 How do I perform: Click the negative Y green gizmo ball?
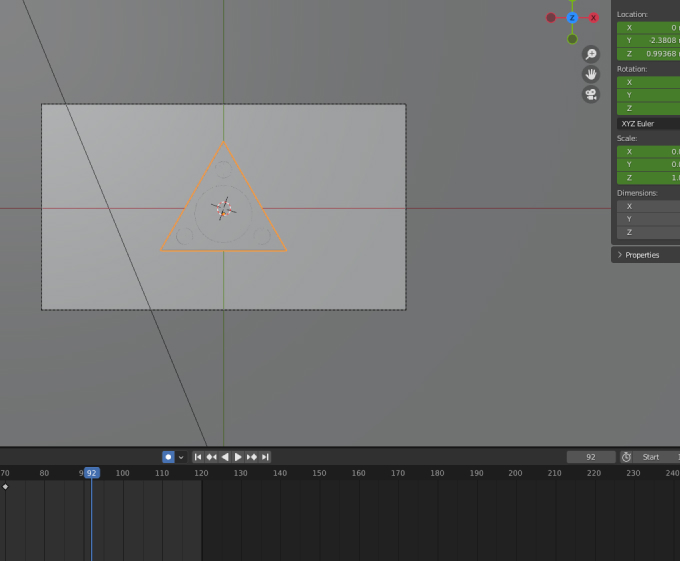click(572, 39)
